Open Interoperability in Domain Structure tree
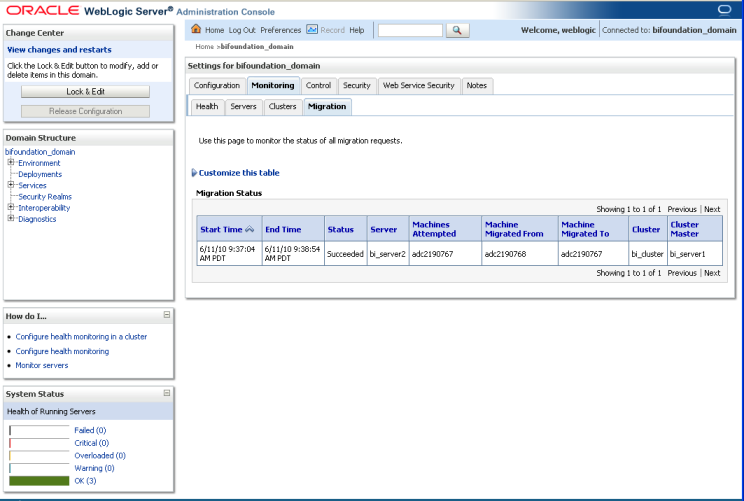The image size is (744, 501). (x=44, y=208)
